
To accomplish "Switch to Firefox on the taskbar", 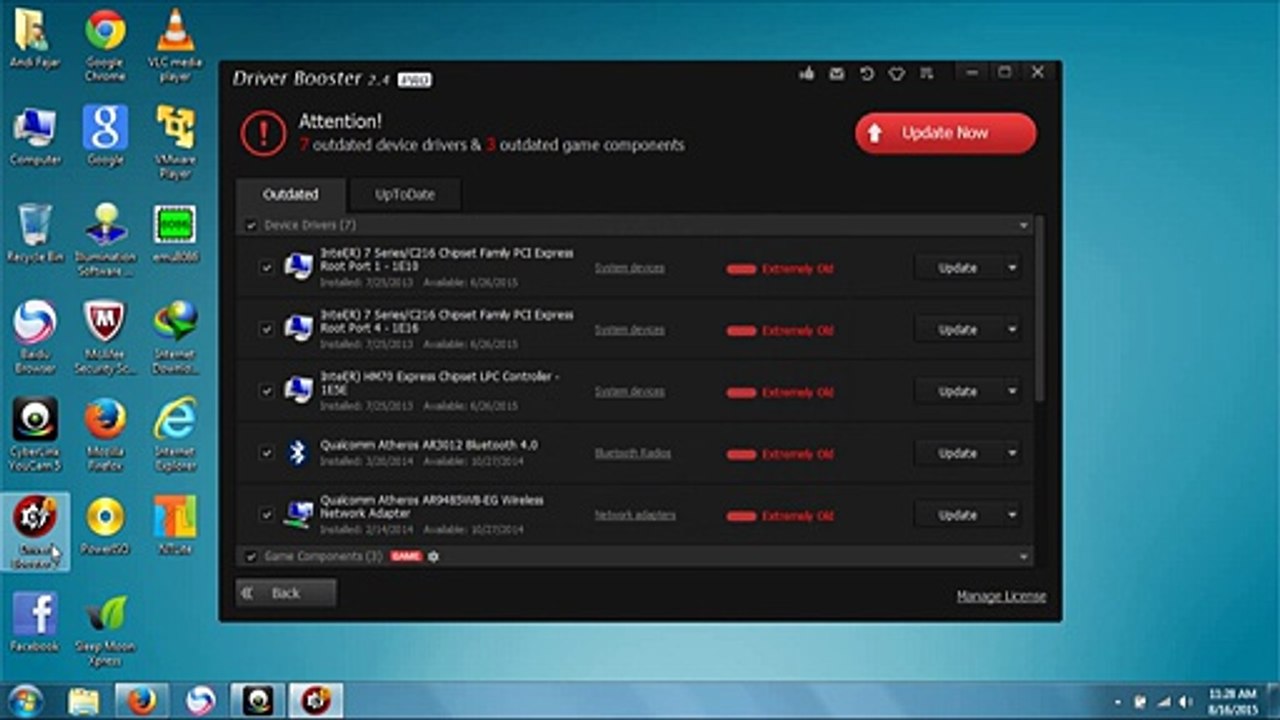I will coord(141,701).
